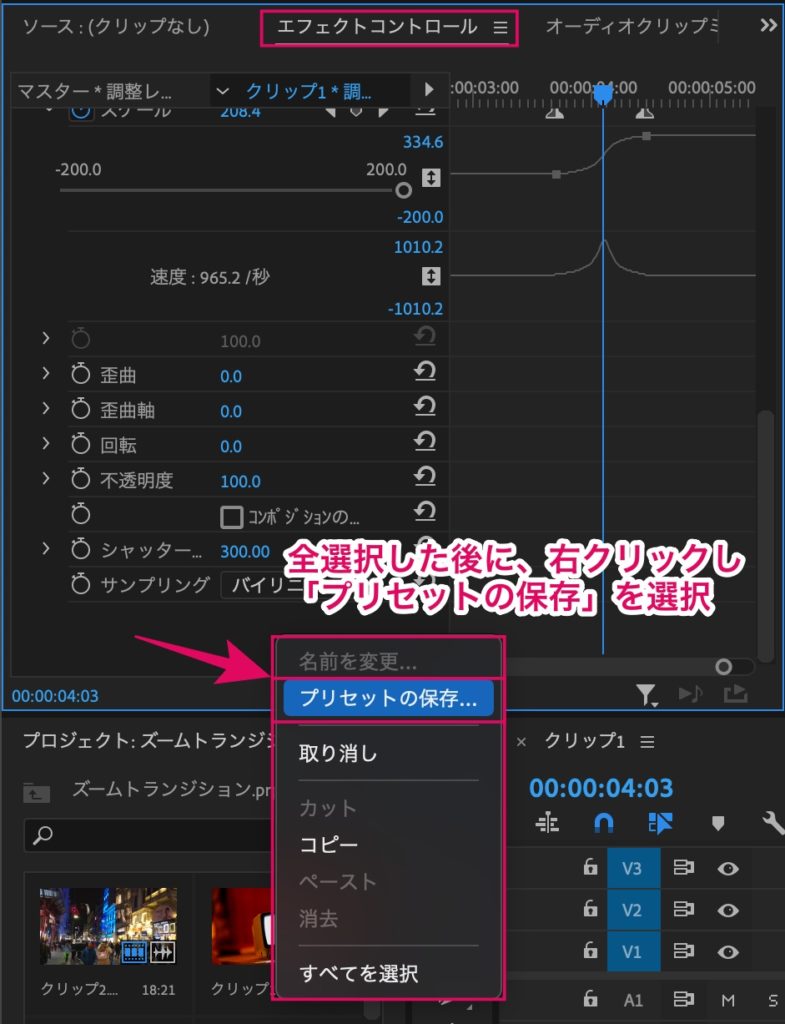
Task: Toggle sync lock on track V3
Action: point(684,868)
